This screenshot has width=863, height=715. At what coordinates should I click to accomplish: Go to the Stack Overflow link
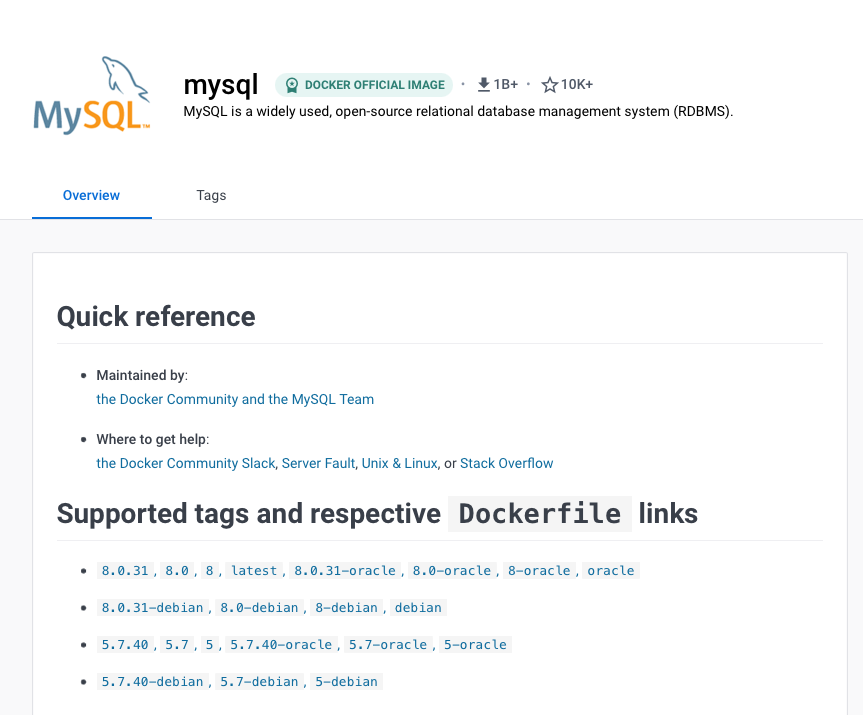point(506,463)
